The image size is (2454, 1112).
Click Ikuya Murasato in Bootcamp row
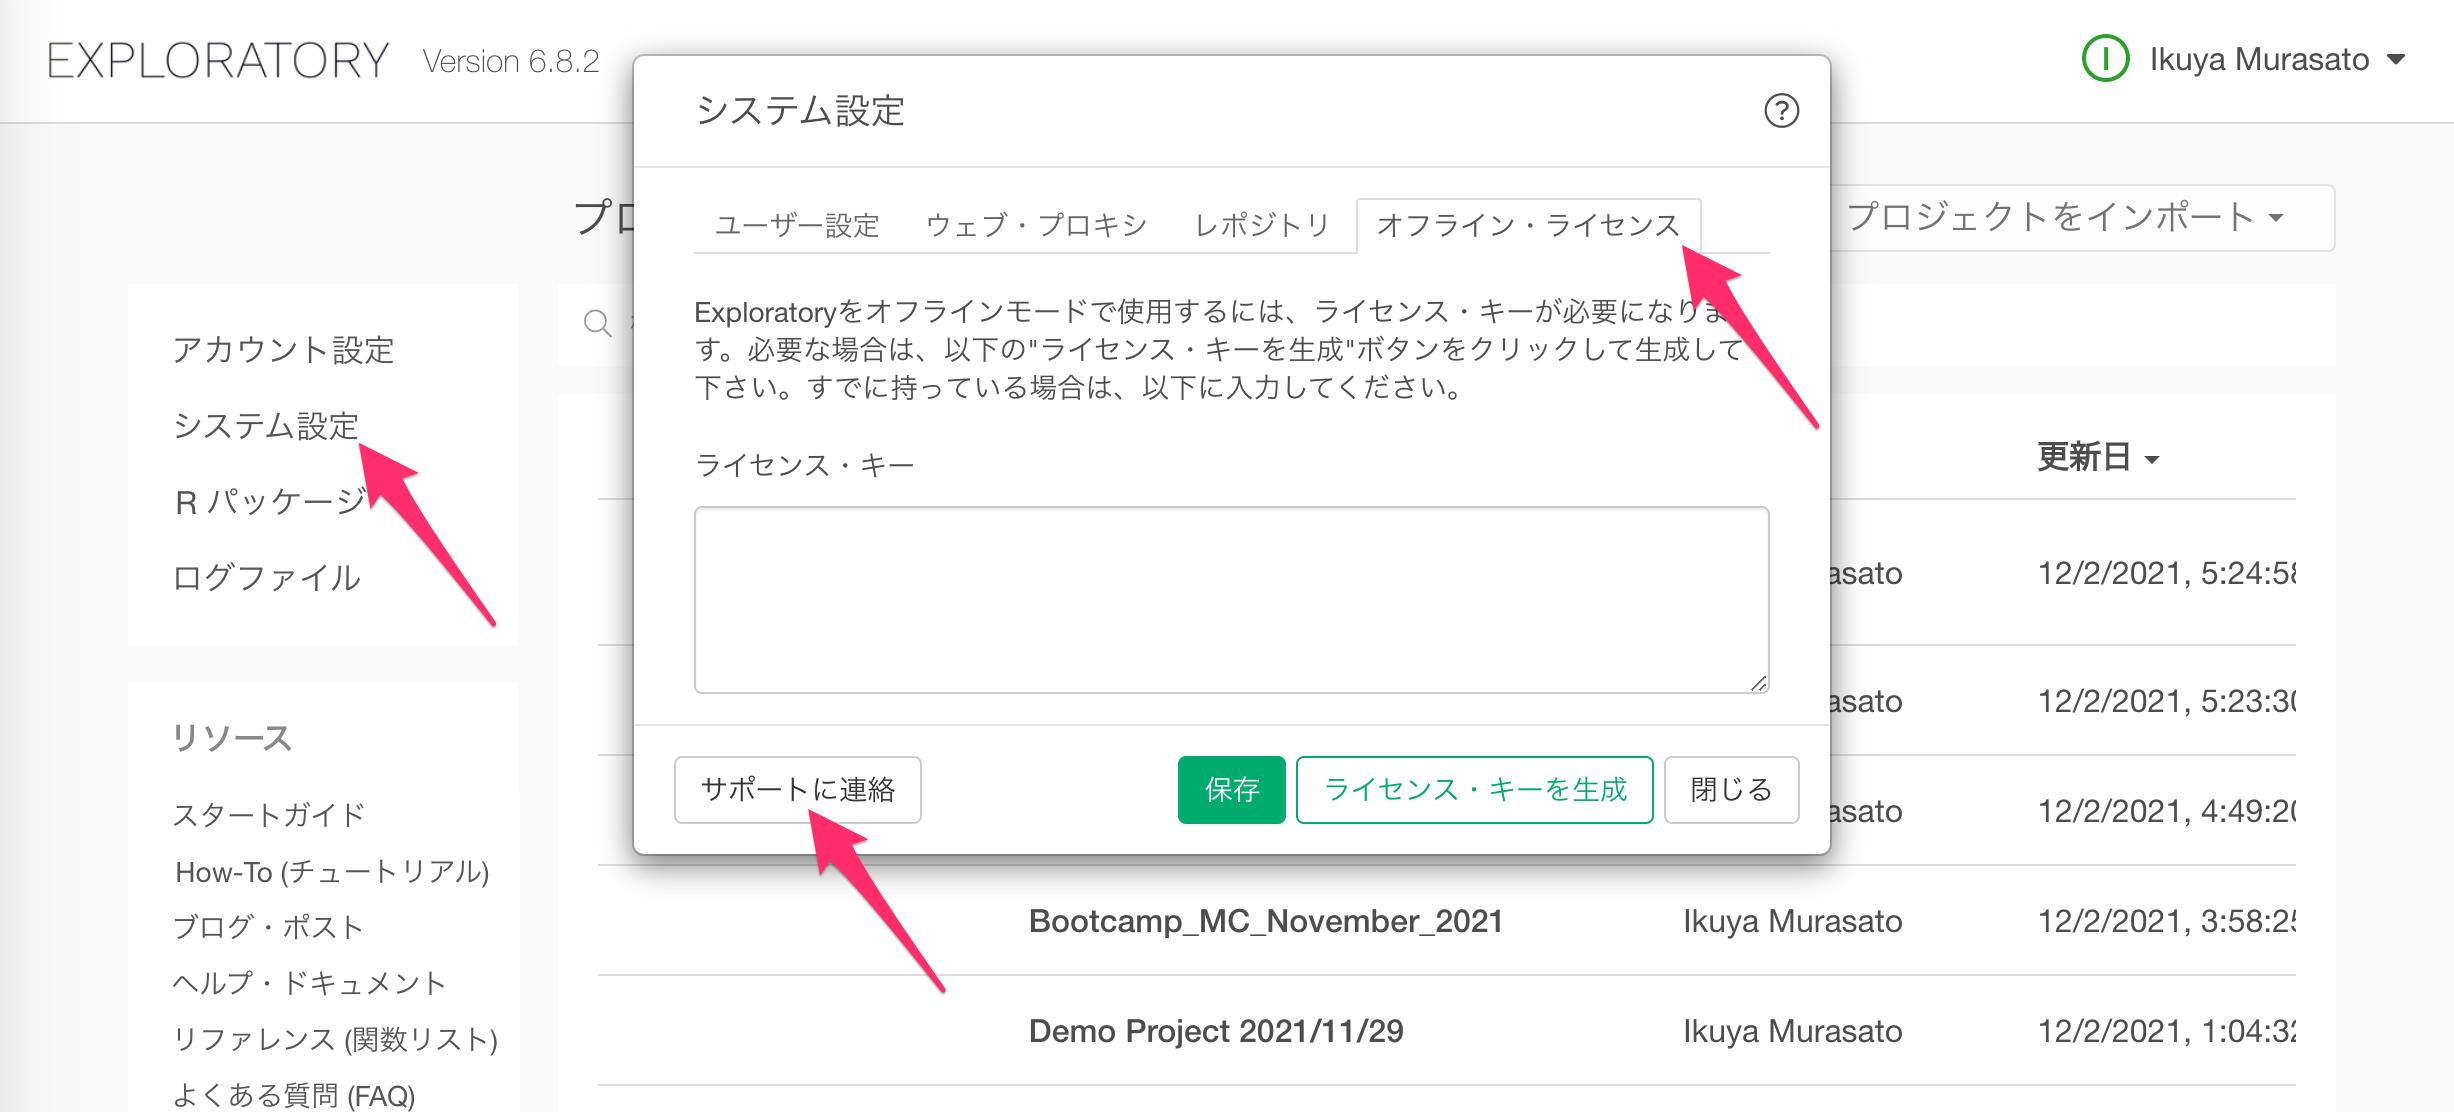pos(1793,921)
